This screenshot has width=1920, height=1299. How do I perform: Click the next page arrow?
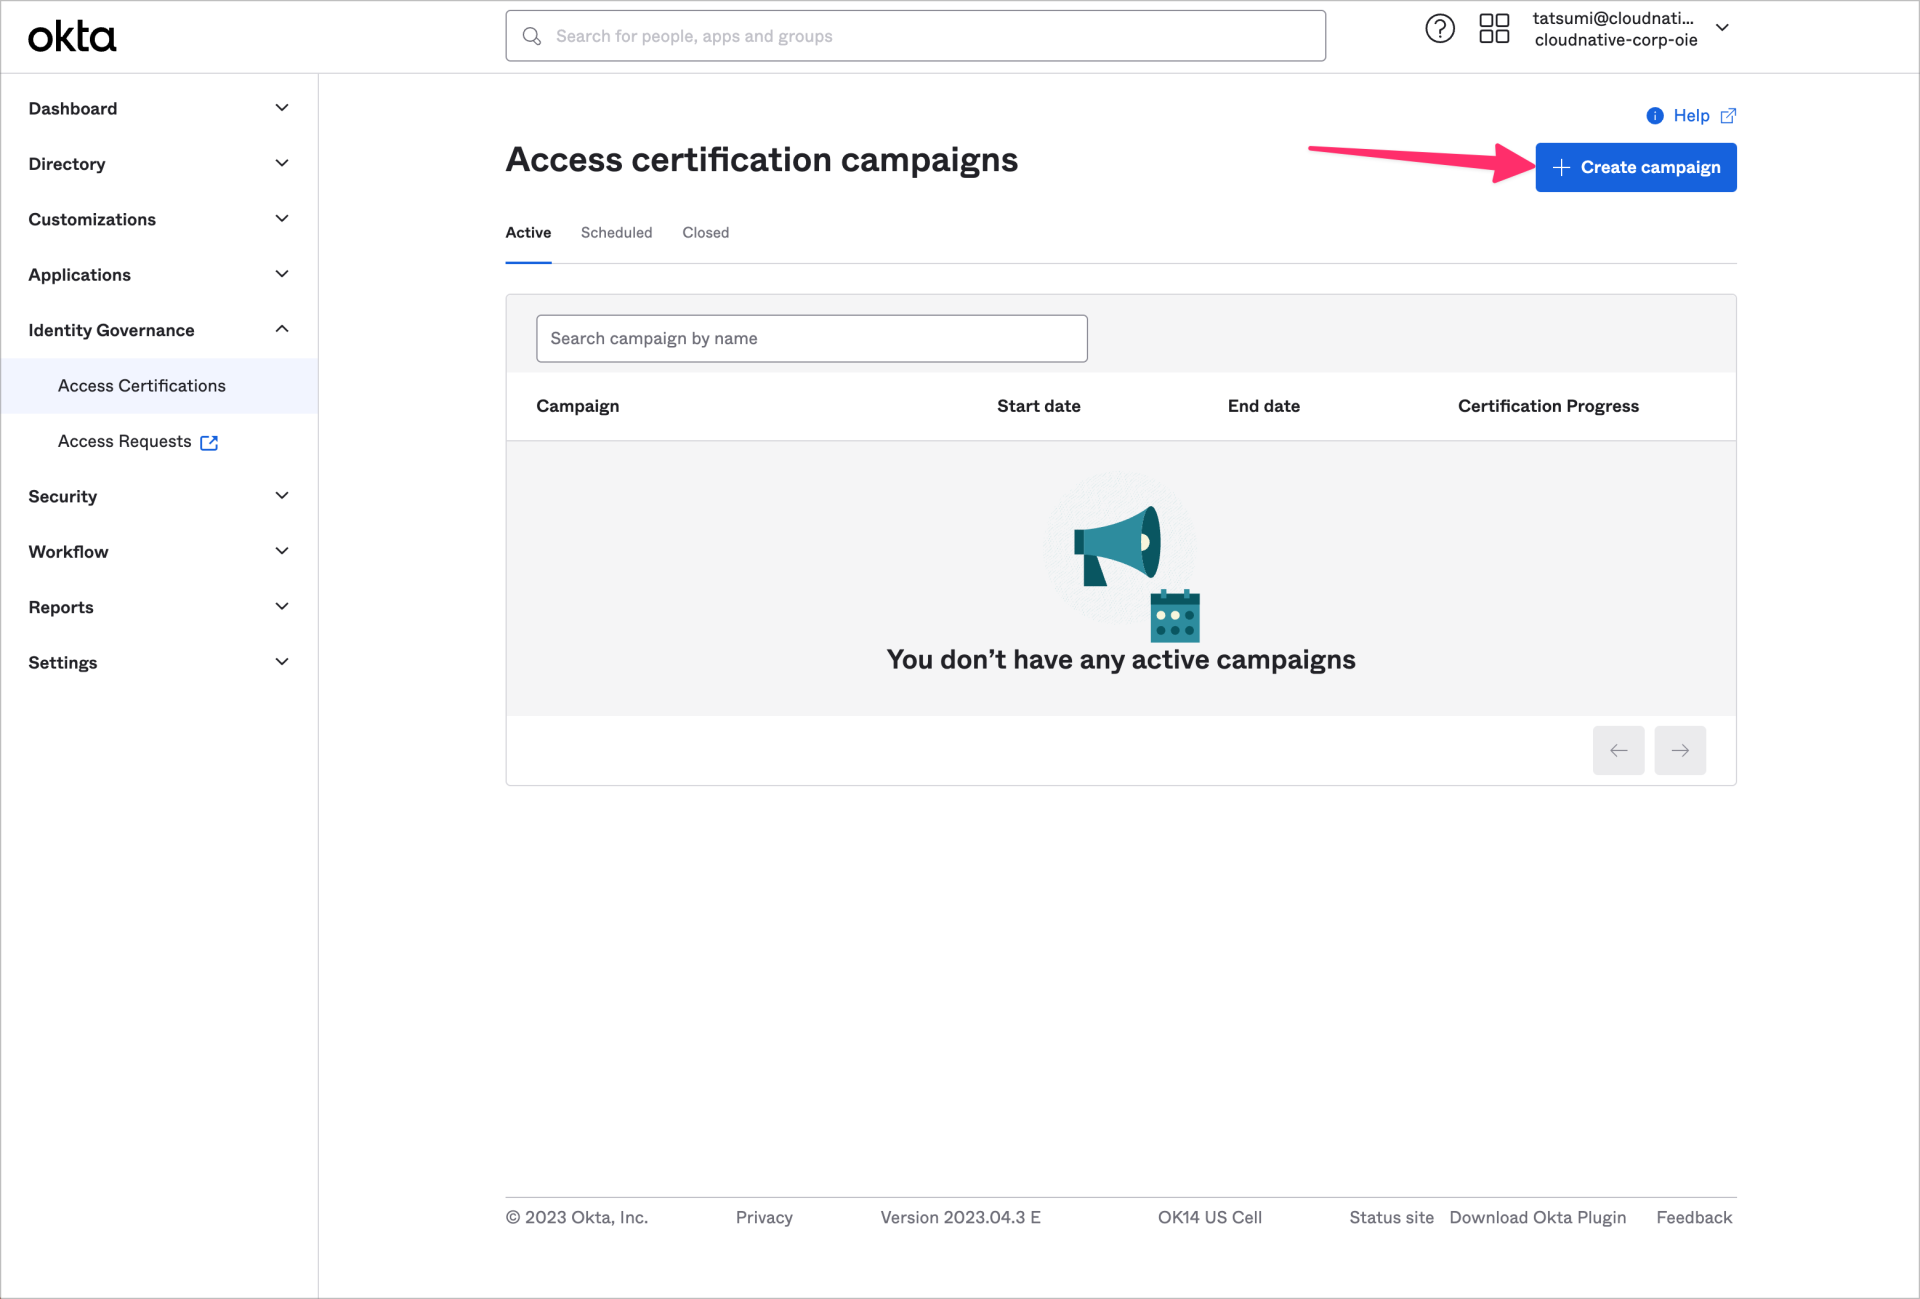(1680, 750)
